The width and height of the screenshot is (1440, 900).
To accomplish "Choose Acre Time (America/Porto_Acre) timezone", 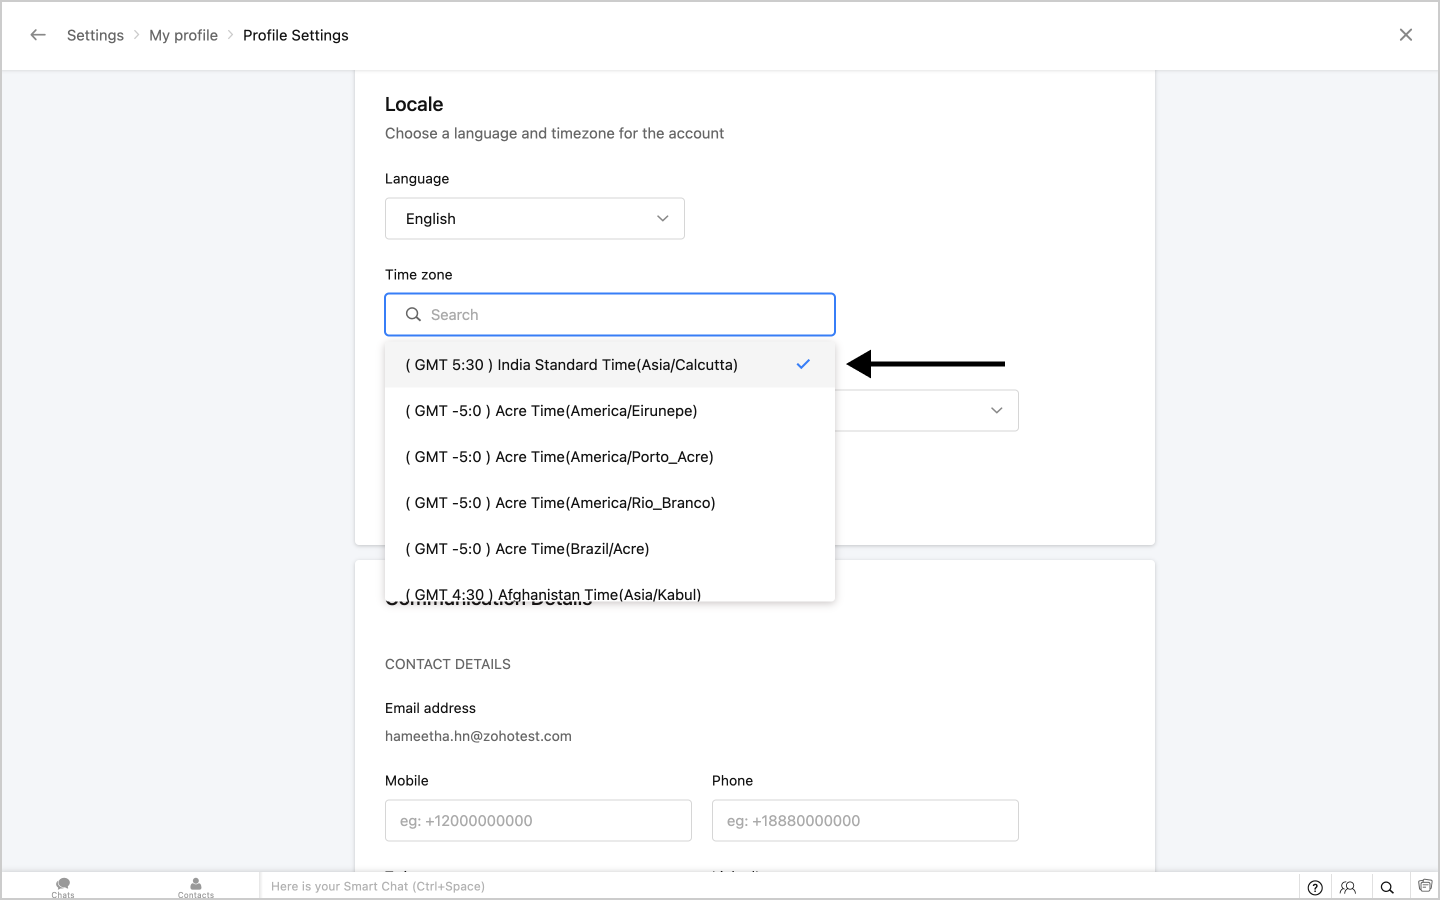I will [559, 457].
